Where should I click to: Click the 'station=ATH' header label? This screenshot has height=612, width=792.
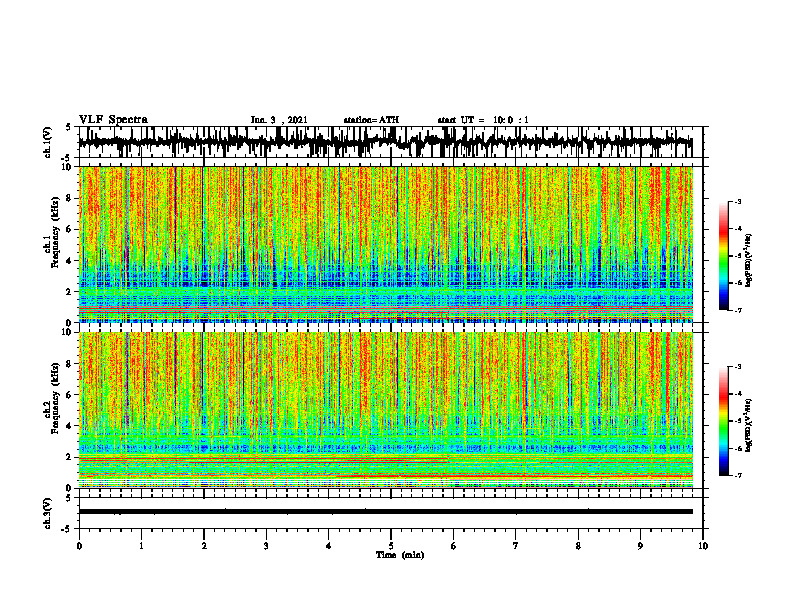point(371,120)
